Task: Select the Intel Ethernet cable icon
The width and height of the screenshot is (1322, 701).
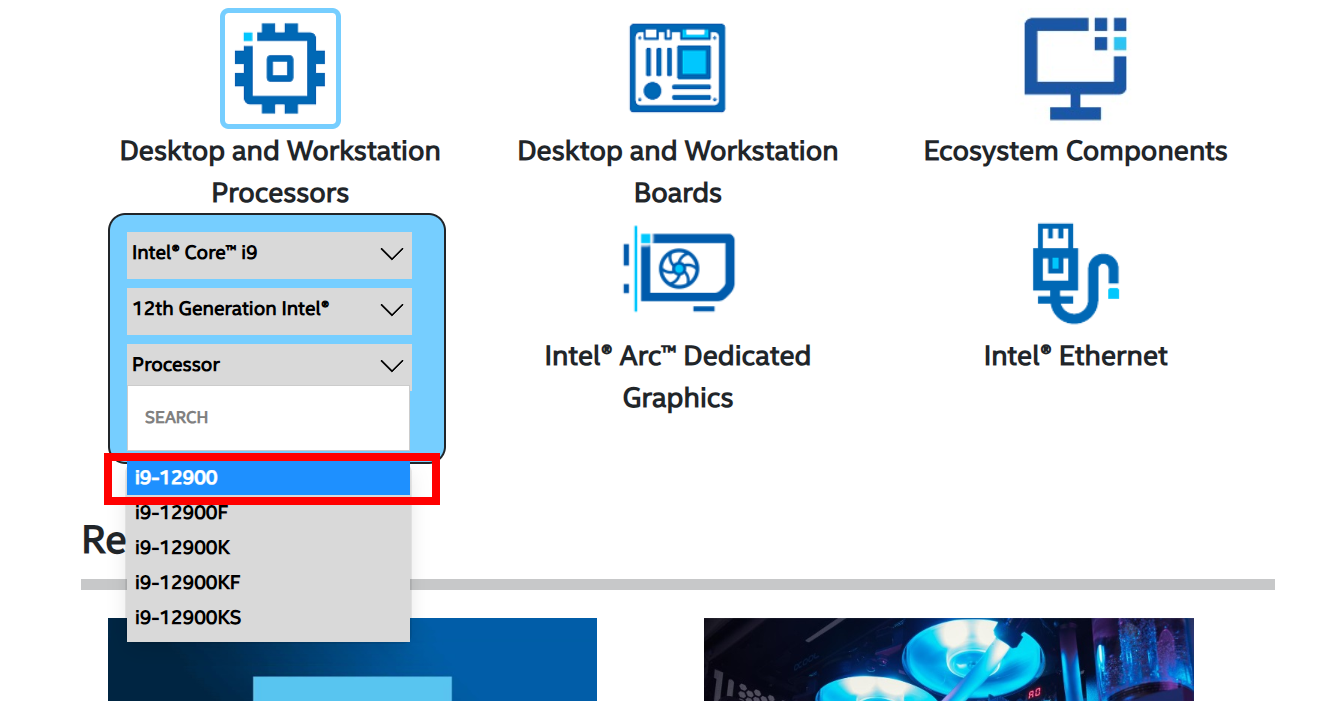Action: (1075, 273)
